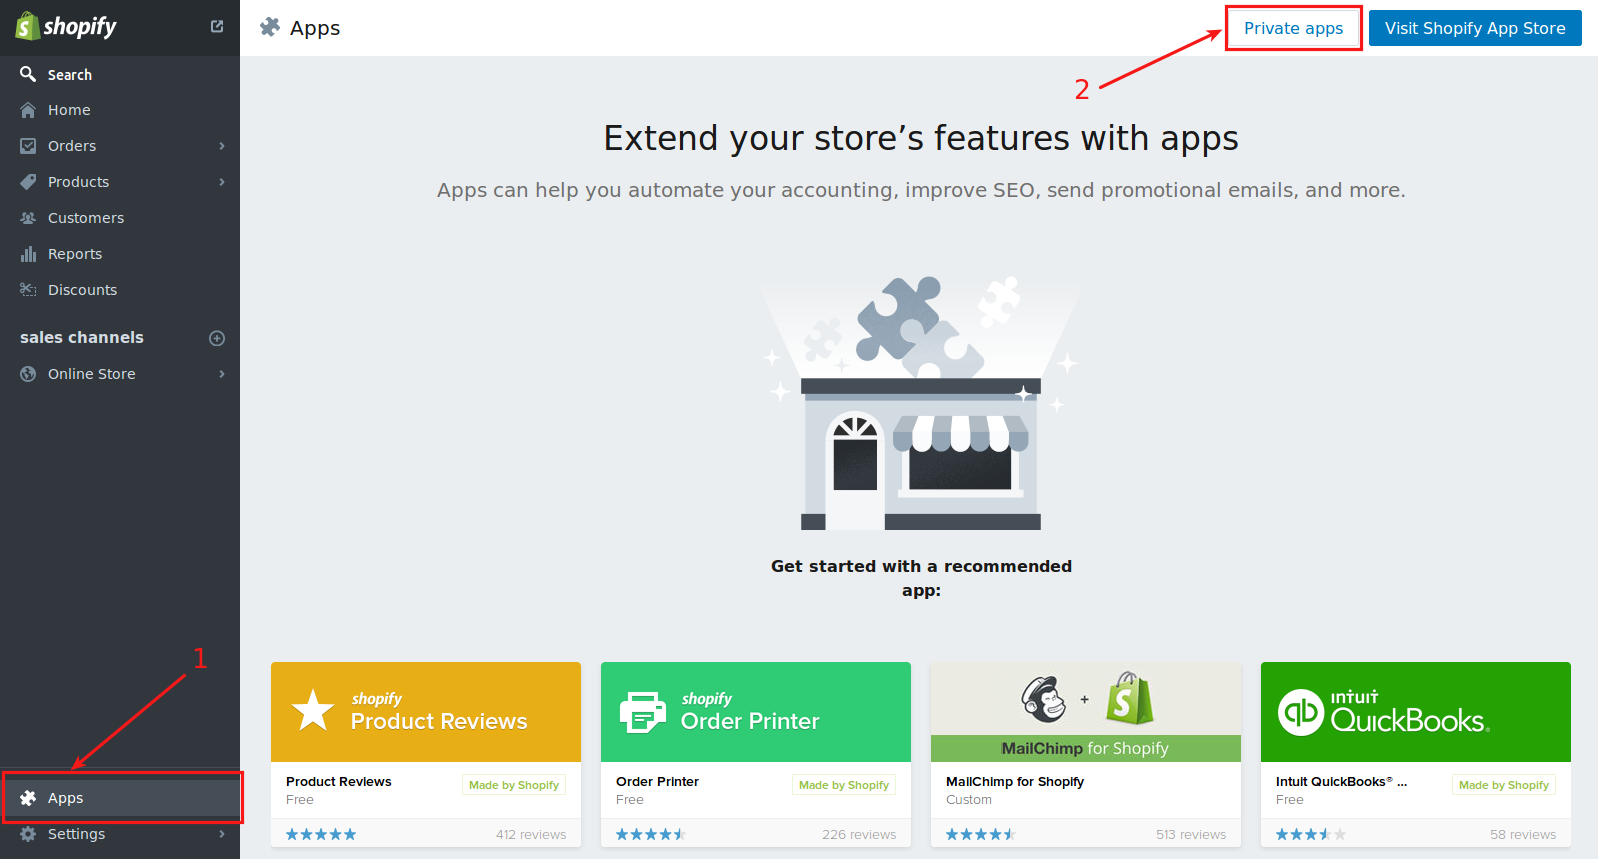Open the Home menu item
Viewport: 1598px width, 859px height.
[120, 110]
